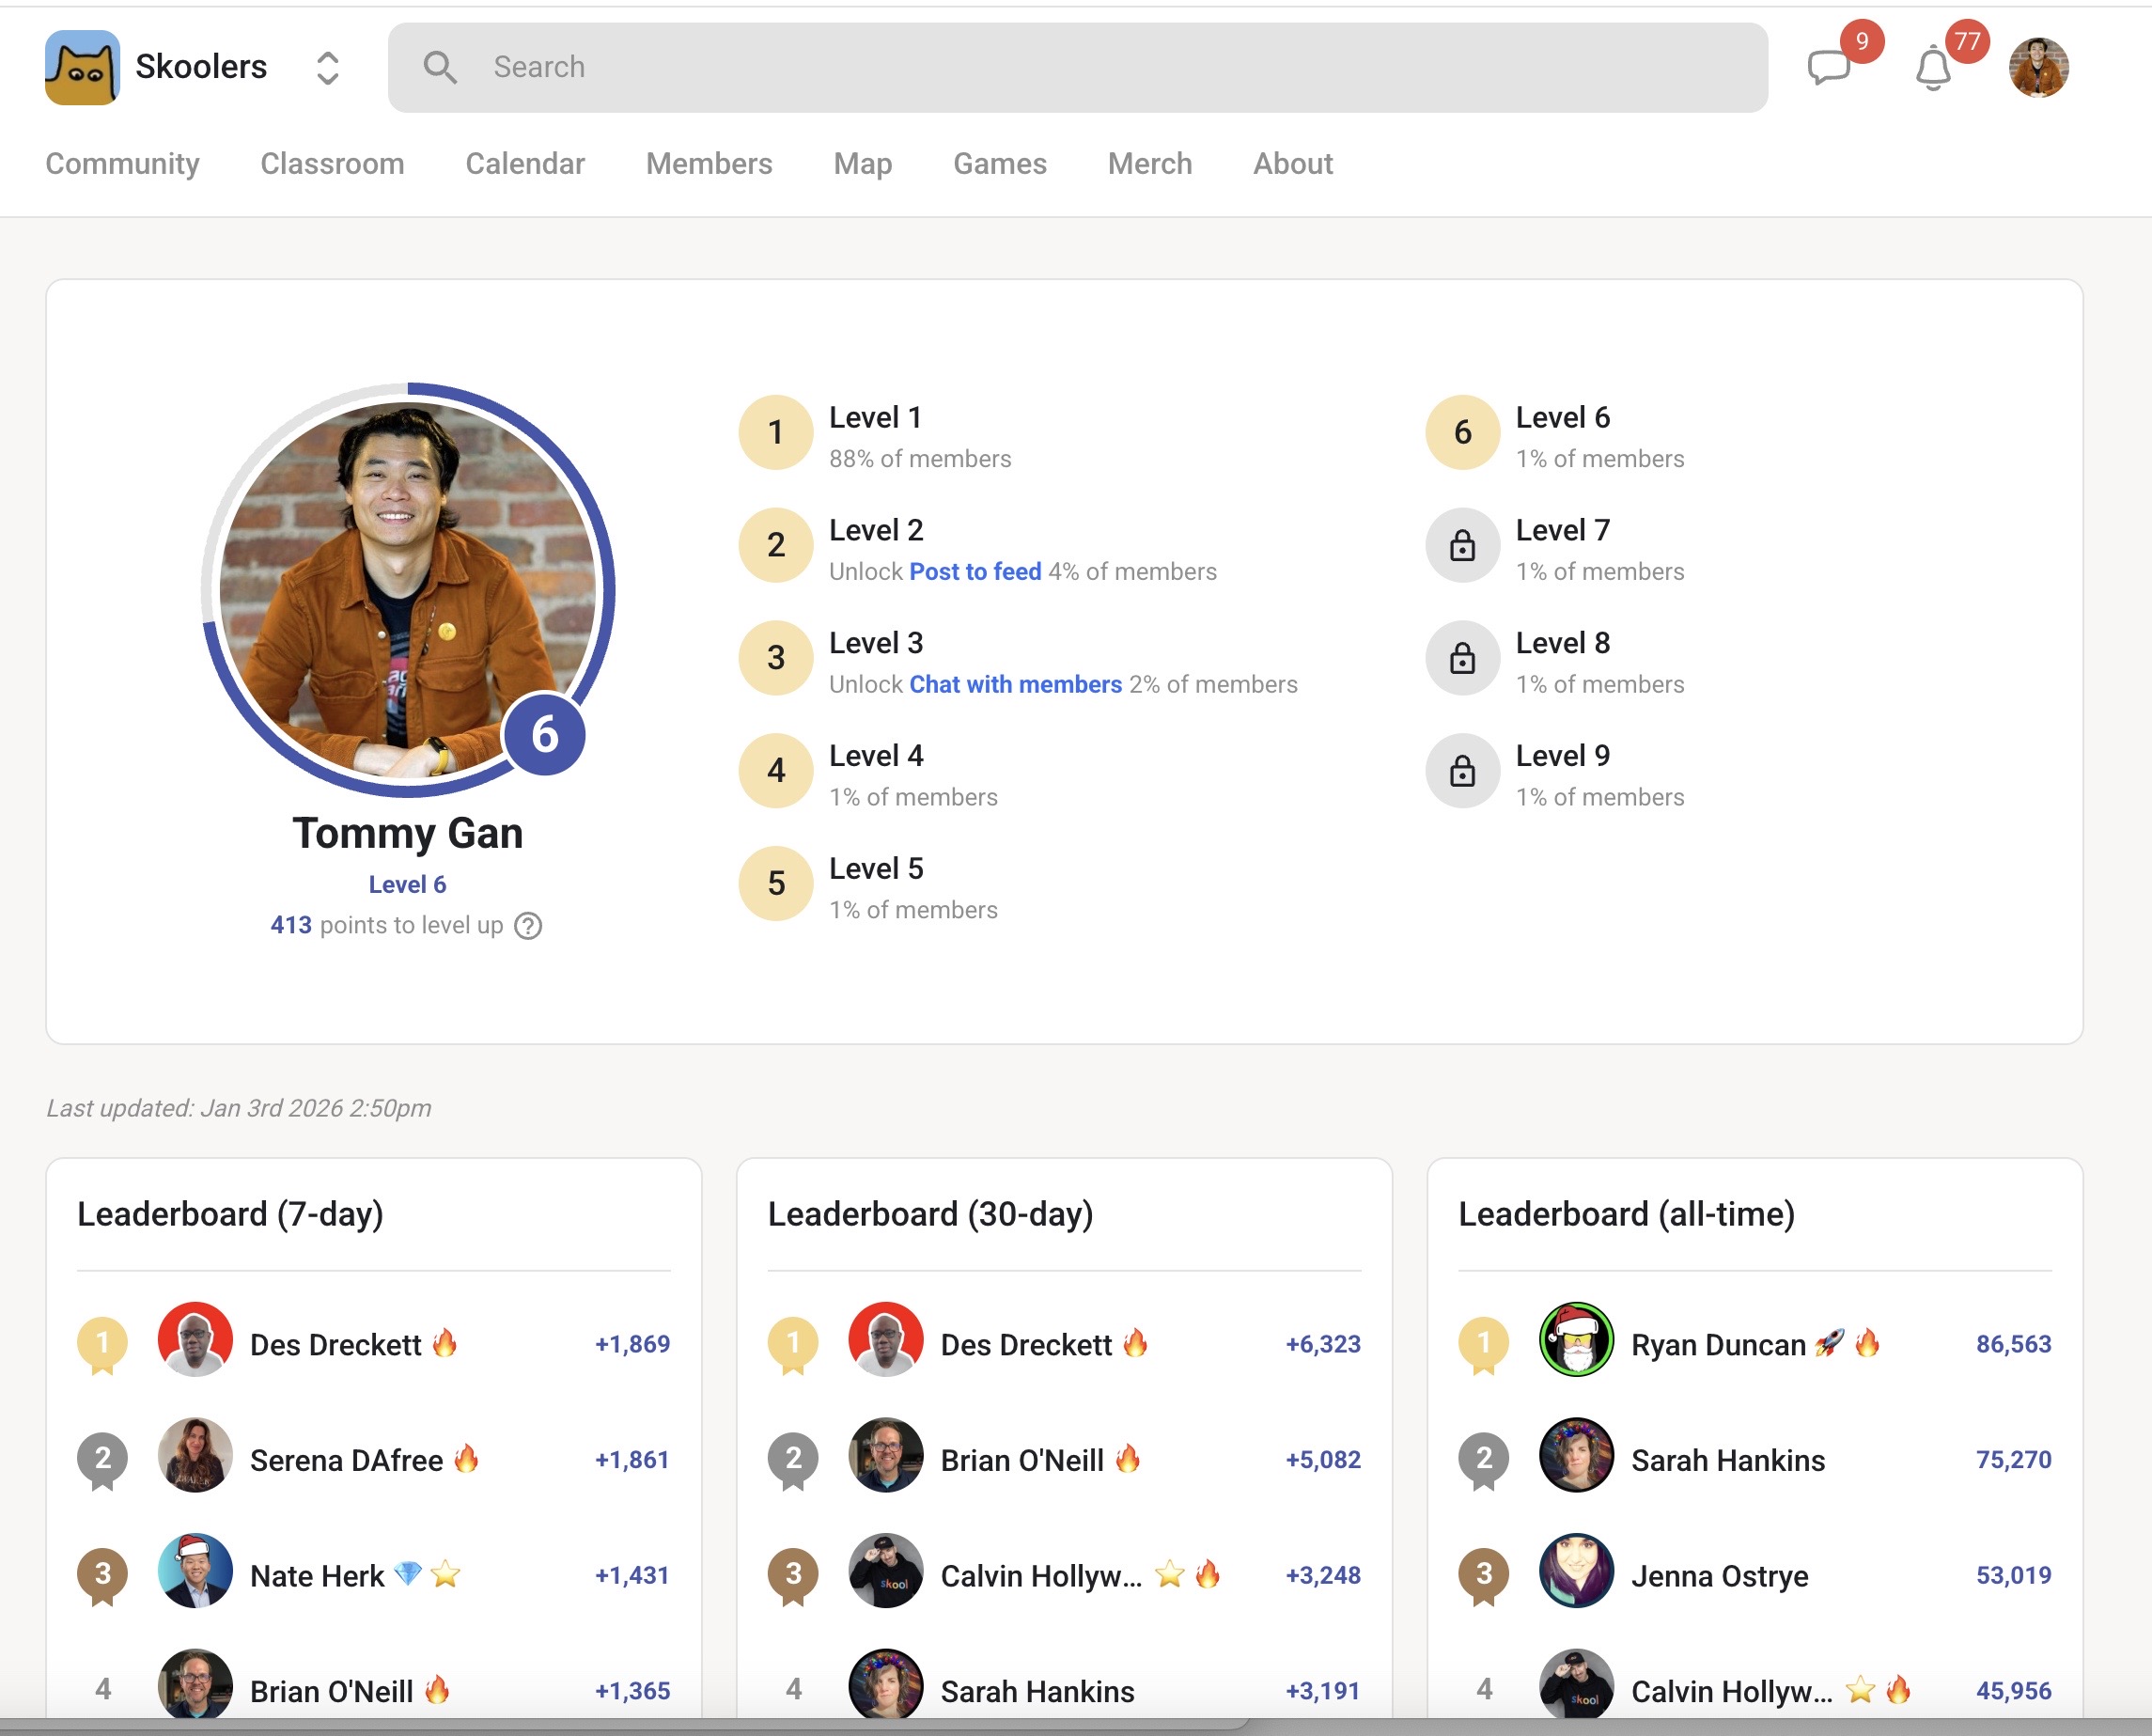Image resolution: width=2152 pixels, height=1736 pixels.
Task: Click the Level 1 gold badge
Action: tap(775, 433)
